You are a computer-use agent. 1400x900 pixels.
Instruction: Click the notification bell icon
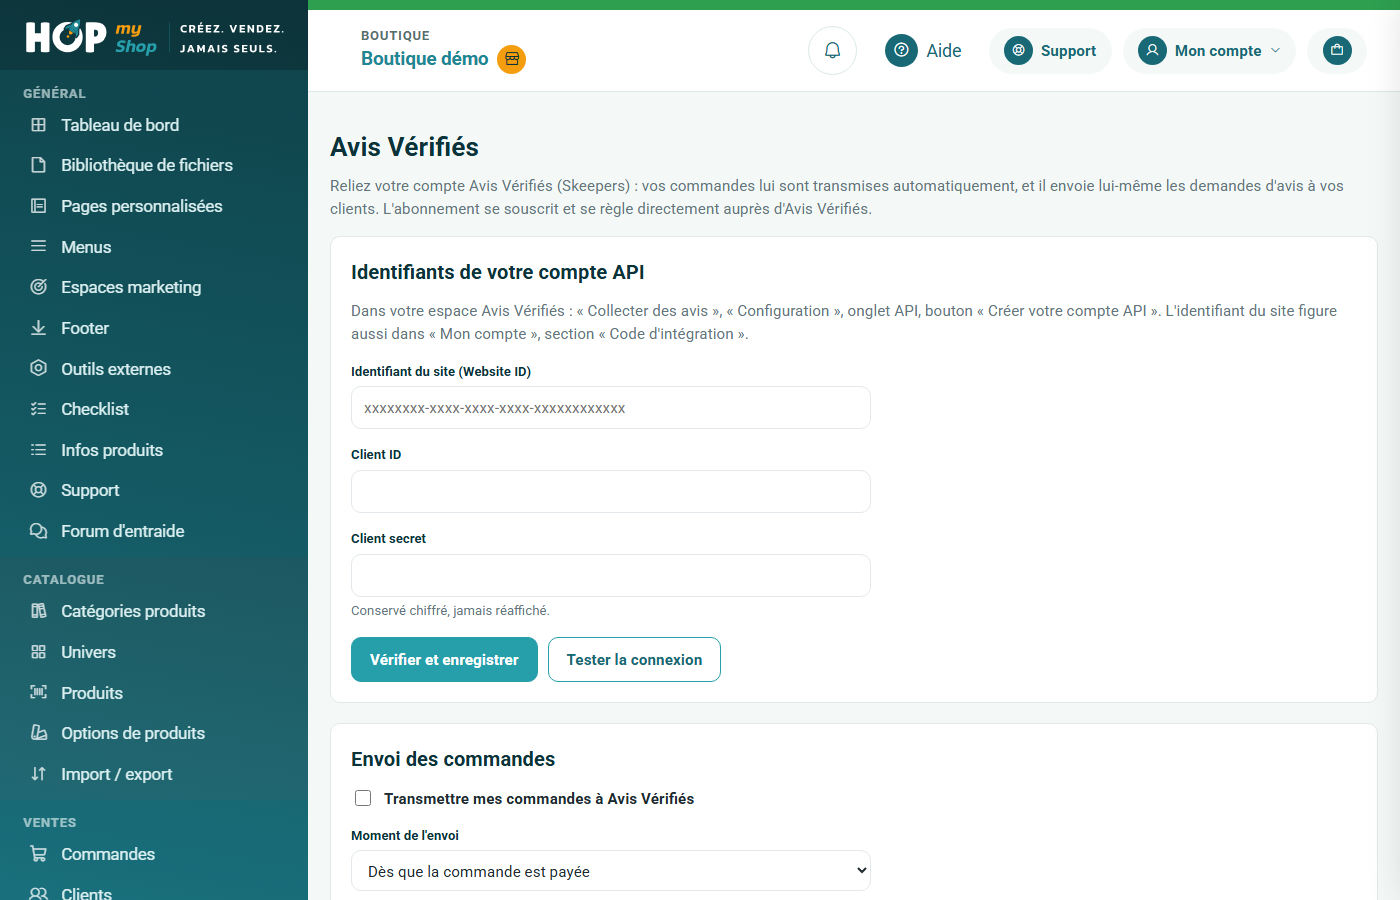point(832,50)
